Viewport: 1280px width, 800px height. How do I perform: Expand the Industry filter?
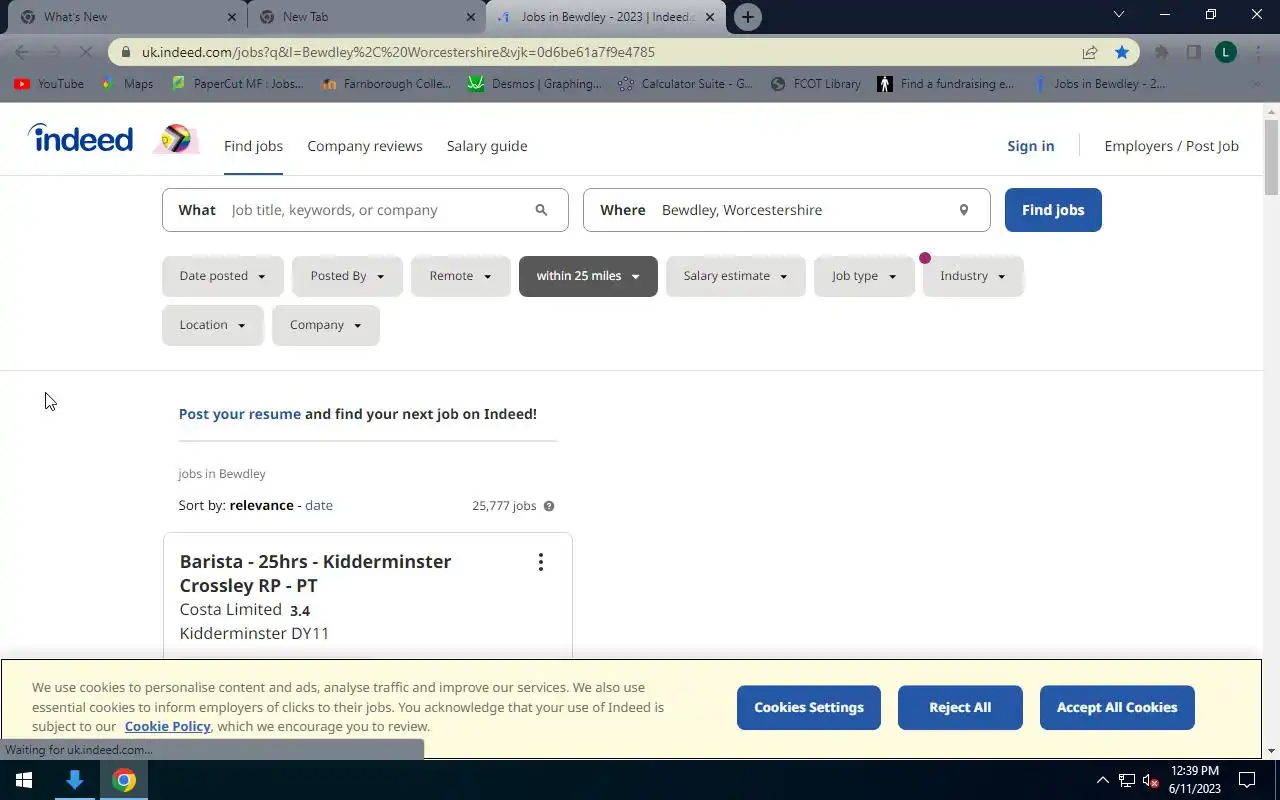point(973,276)
